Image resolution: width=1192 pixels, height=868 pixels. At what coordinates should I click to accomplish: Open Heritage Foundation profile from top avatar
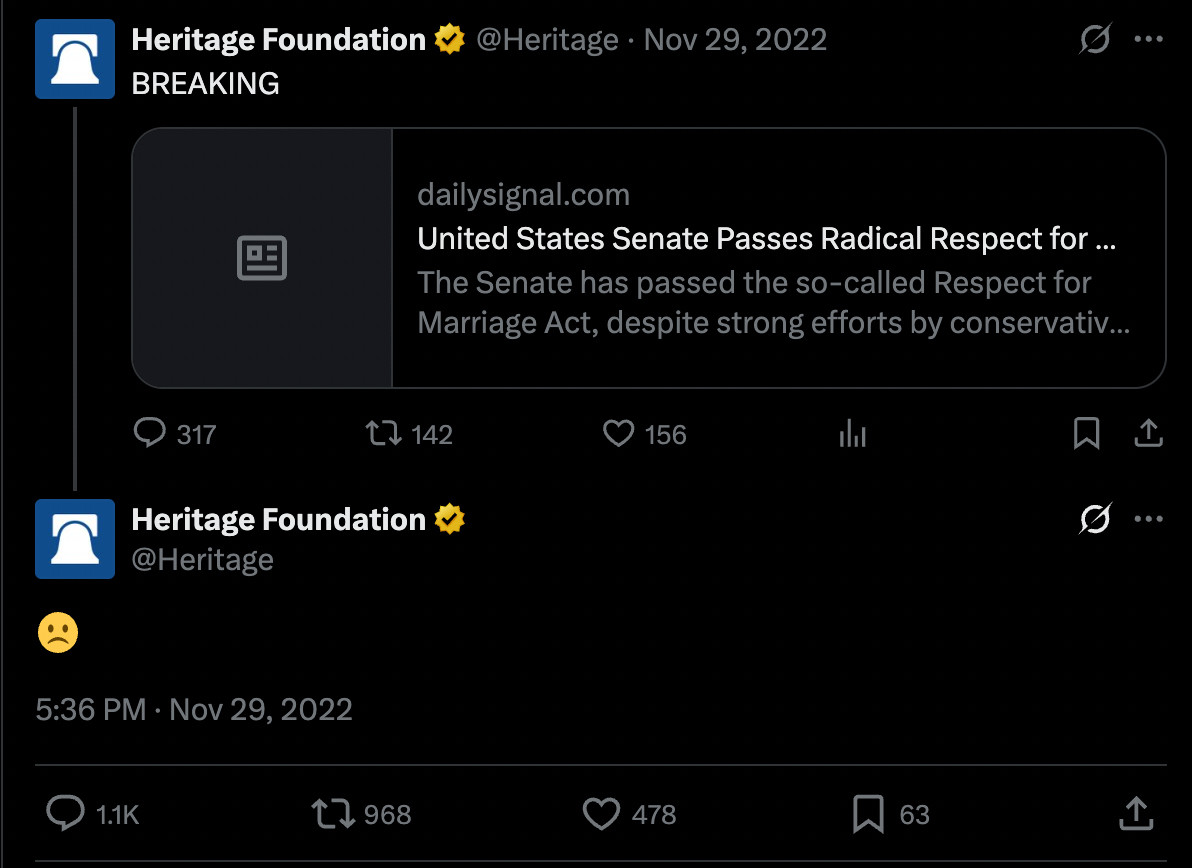click(x=74, y=59)
